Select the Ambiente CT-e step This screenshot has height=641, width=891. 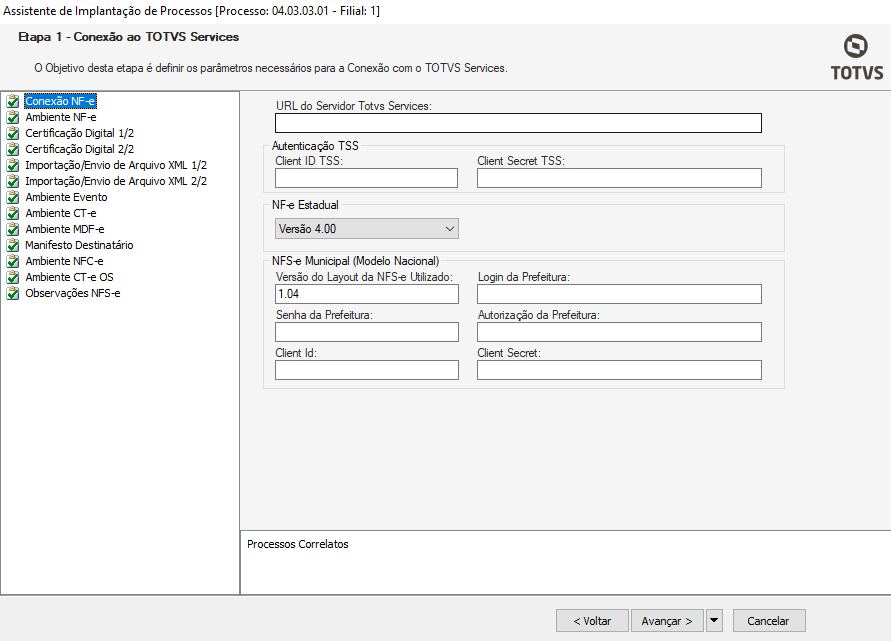[61, 213]
